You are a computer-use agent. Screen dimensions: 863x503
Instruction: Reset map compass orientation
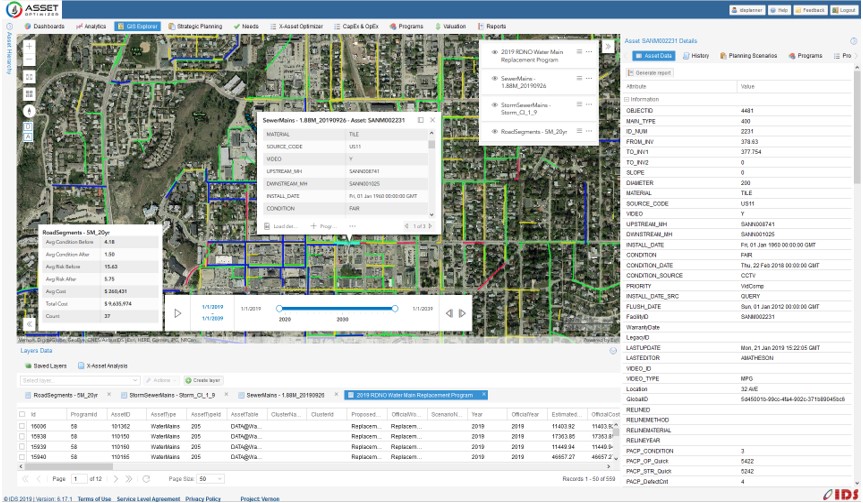pos(28,110)
